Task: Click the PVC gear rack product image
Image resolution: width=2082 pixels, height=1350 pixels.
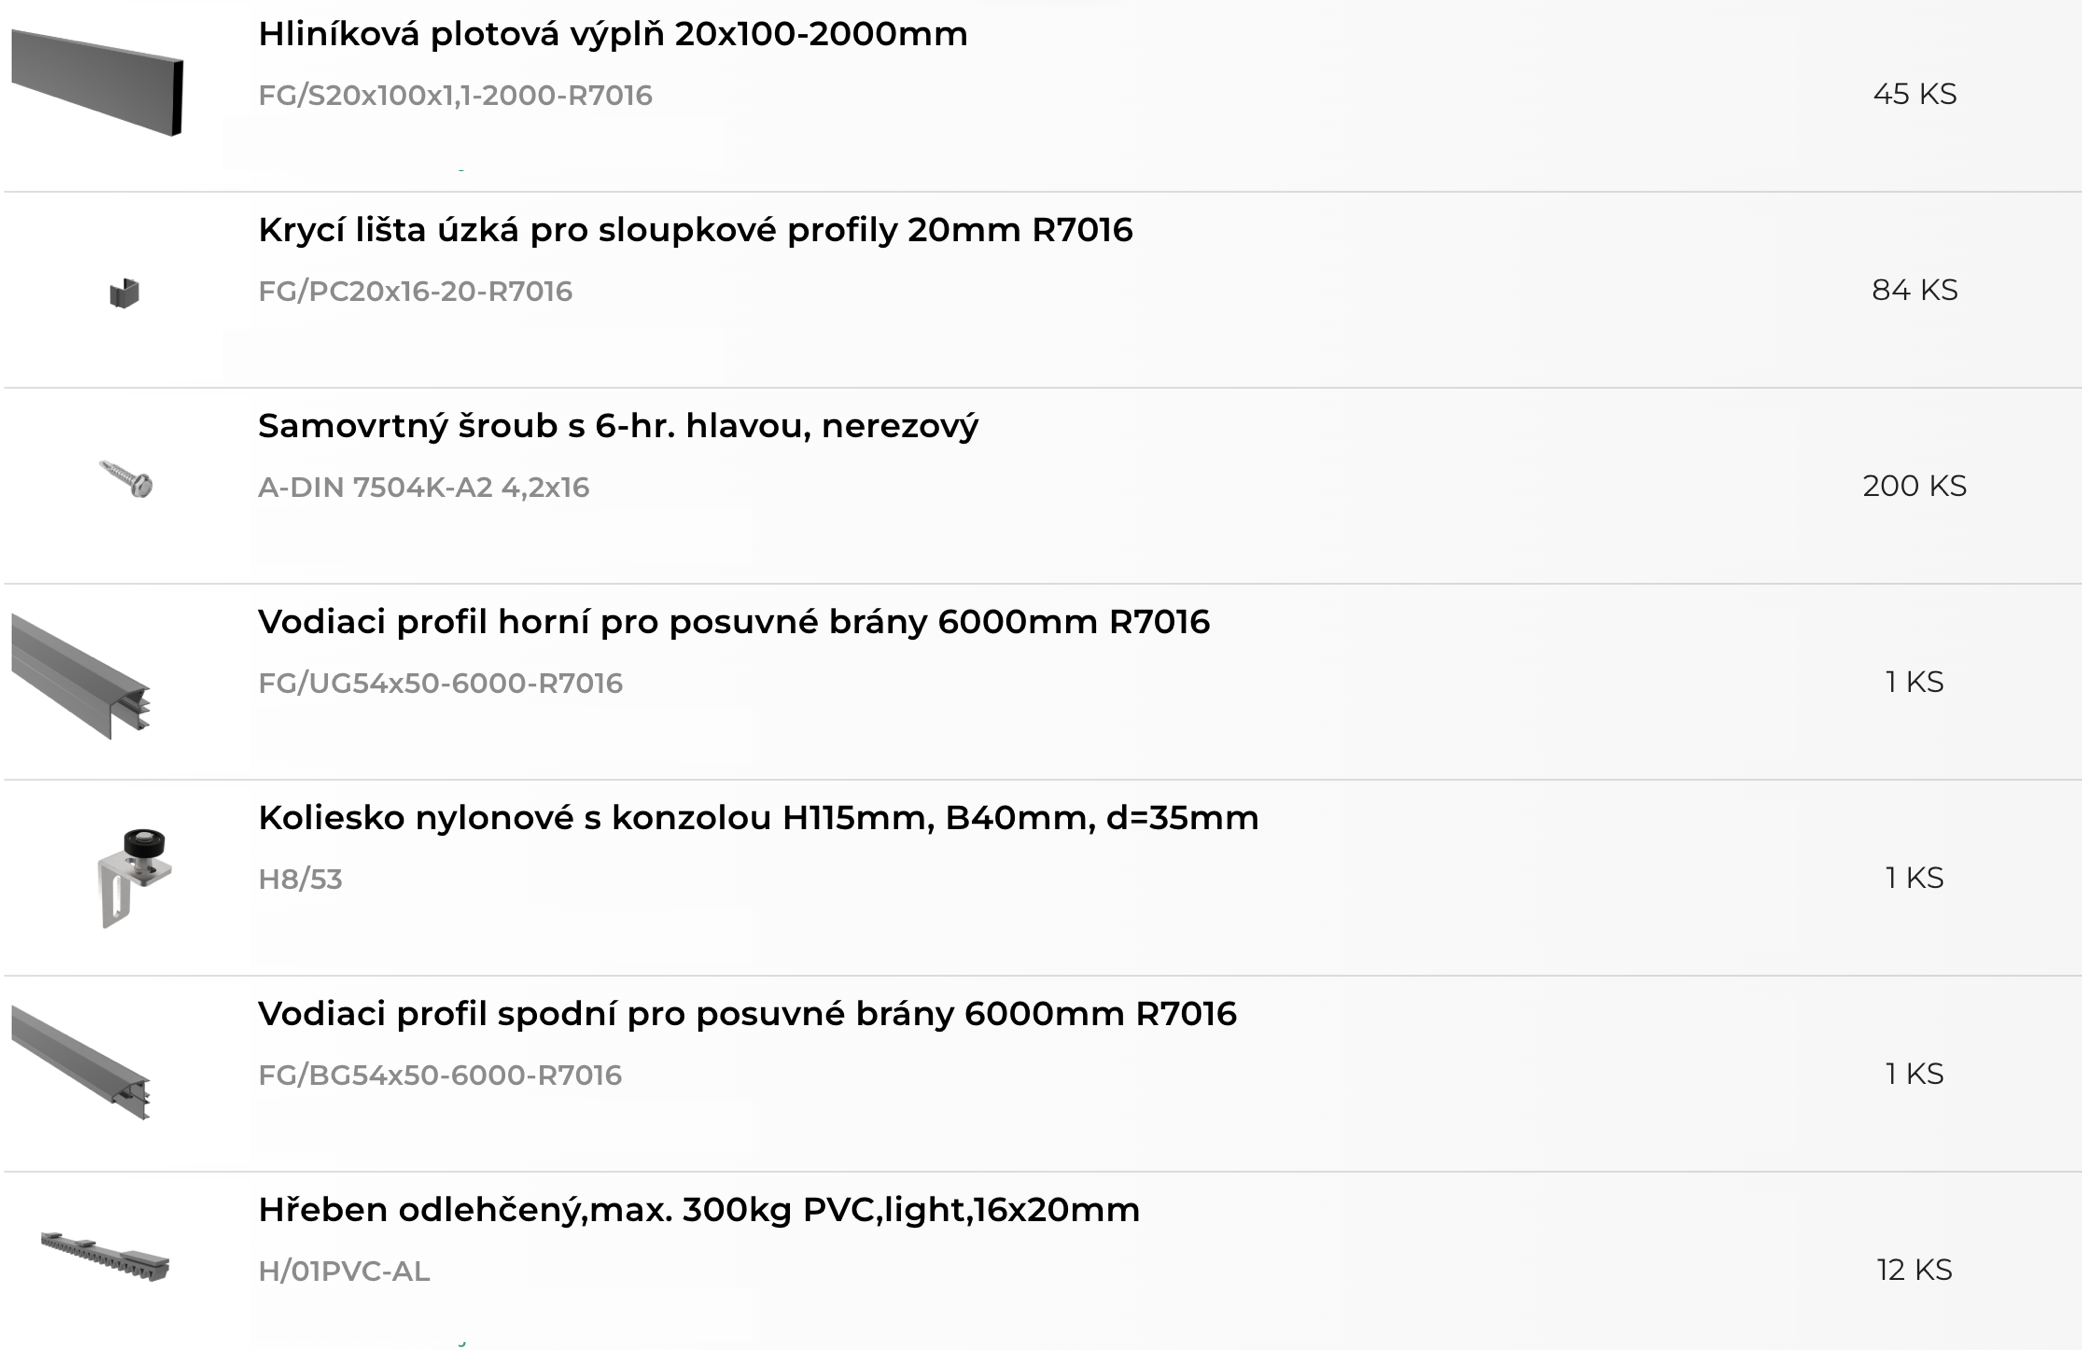Action: tap(105, 1256)
